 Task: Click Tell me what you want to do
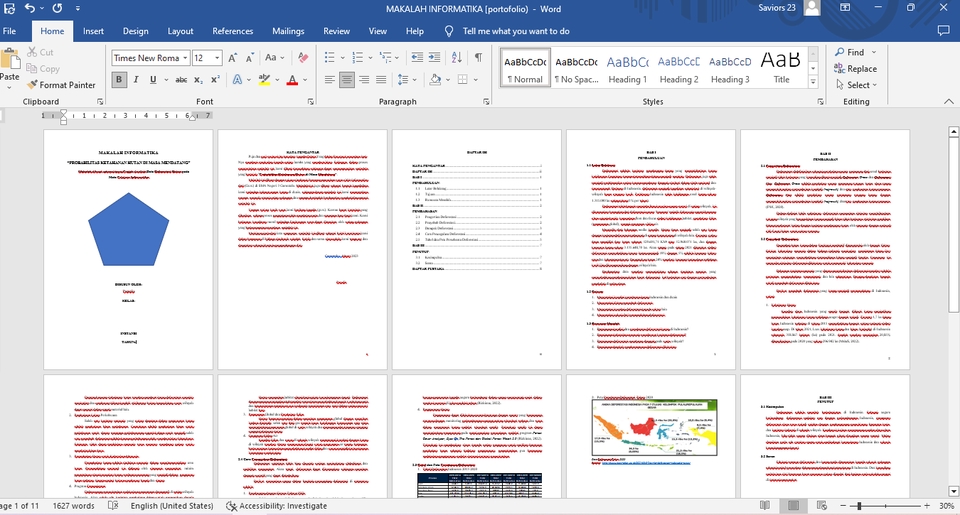[516, 31]
